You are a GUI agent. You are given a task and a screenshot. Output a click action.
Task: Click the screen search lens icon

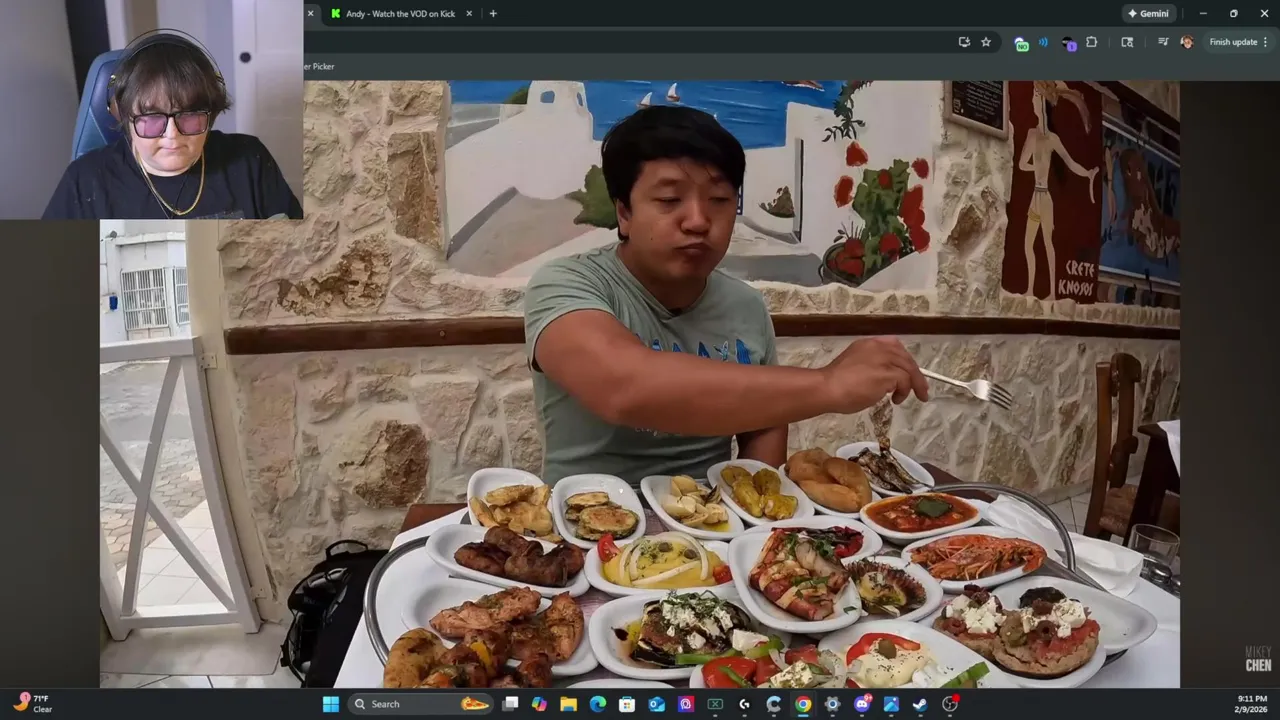tap(1127, 42)
